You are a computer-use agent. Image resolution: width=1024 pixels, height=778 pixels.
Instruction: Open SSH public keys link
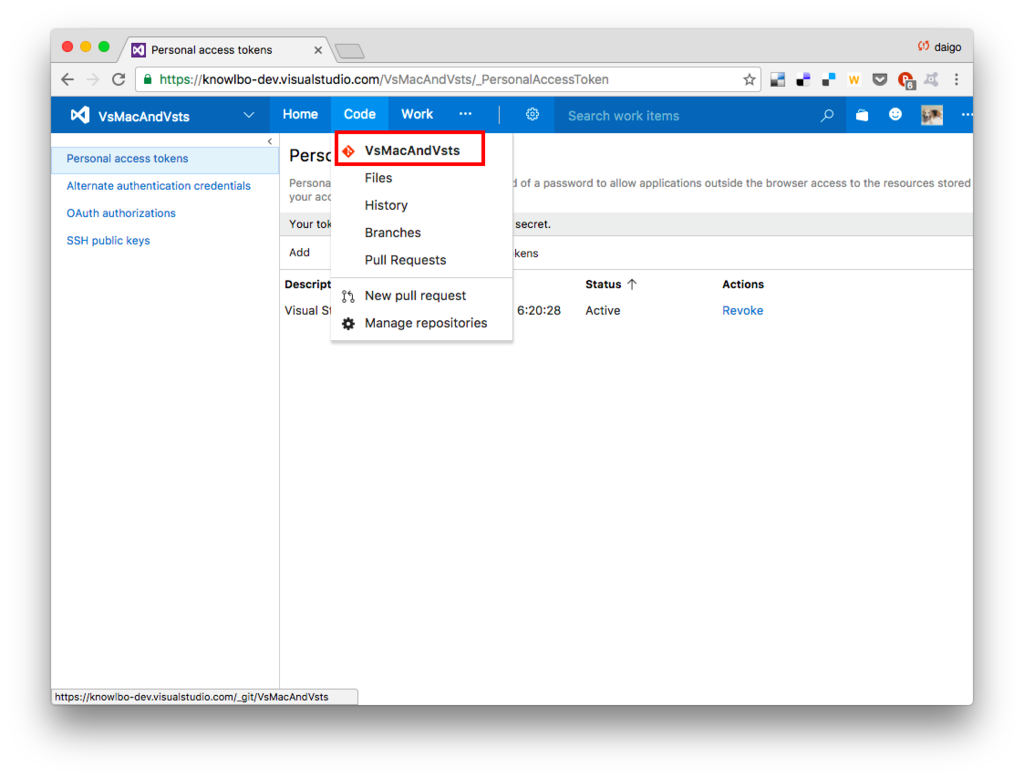(108, 241)
